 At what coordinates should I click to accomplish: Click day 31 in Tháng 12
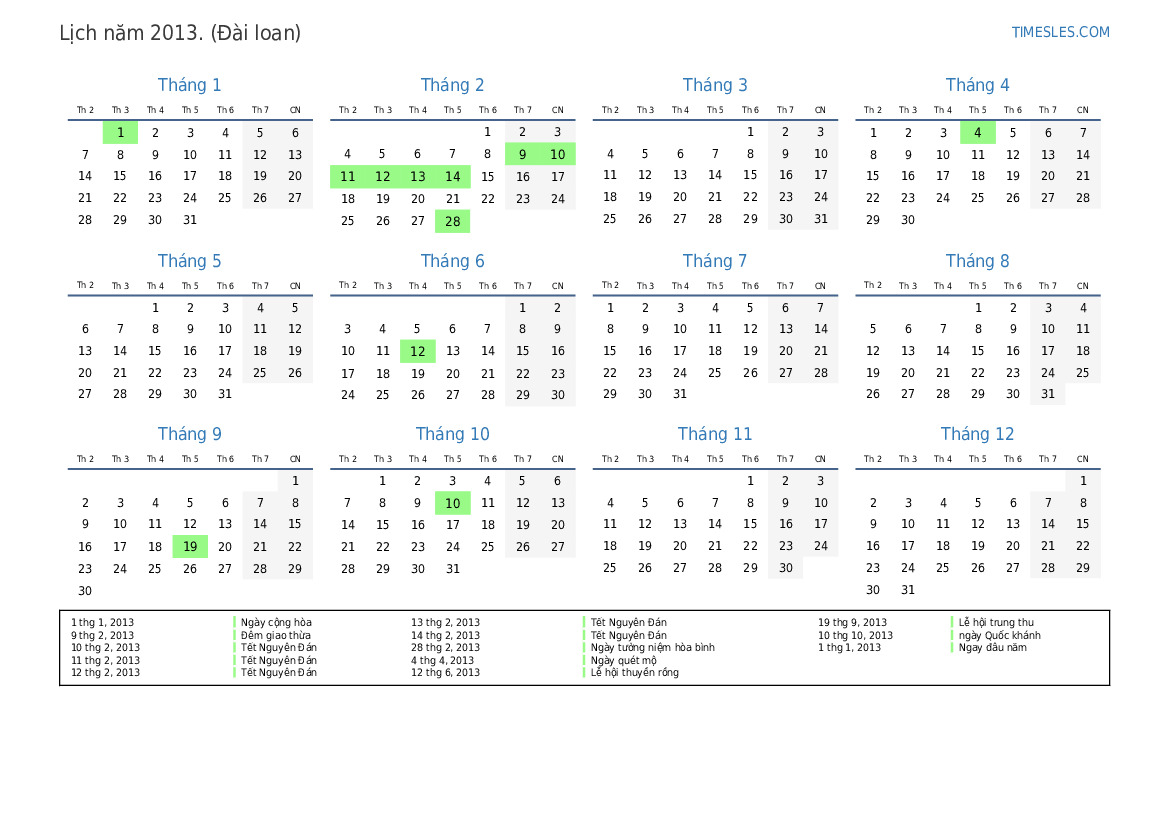[907, 590]
